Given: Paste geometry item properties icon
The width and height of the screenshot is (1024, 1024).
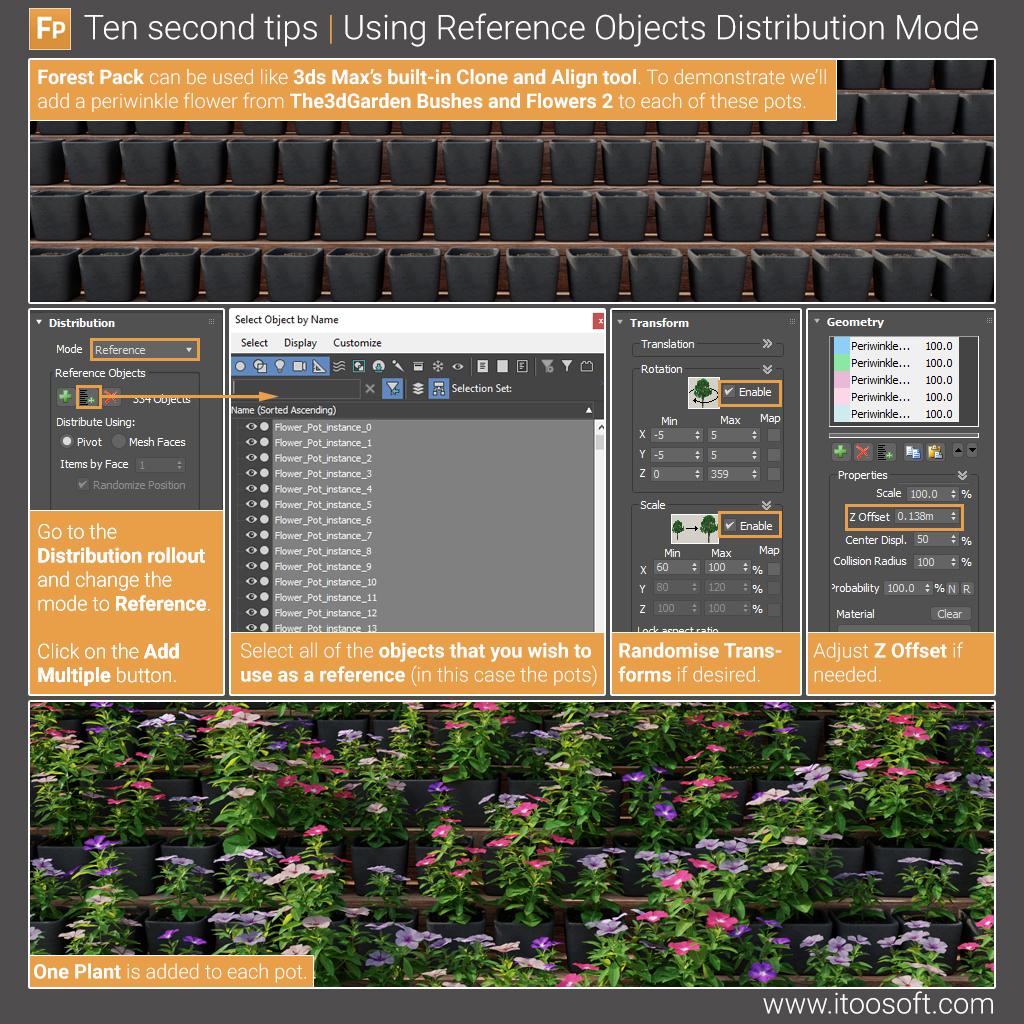Looking at the screenshot, I should pos(935,451).
